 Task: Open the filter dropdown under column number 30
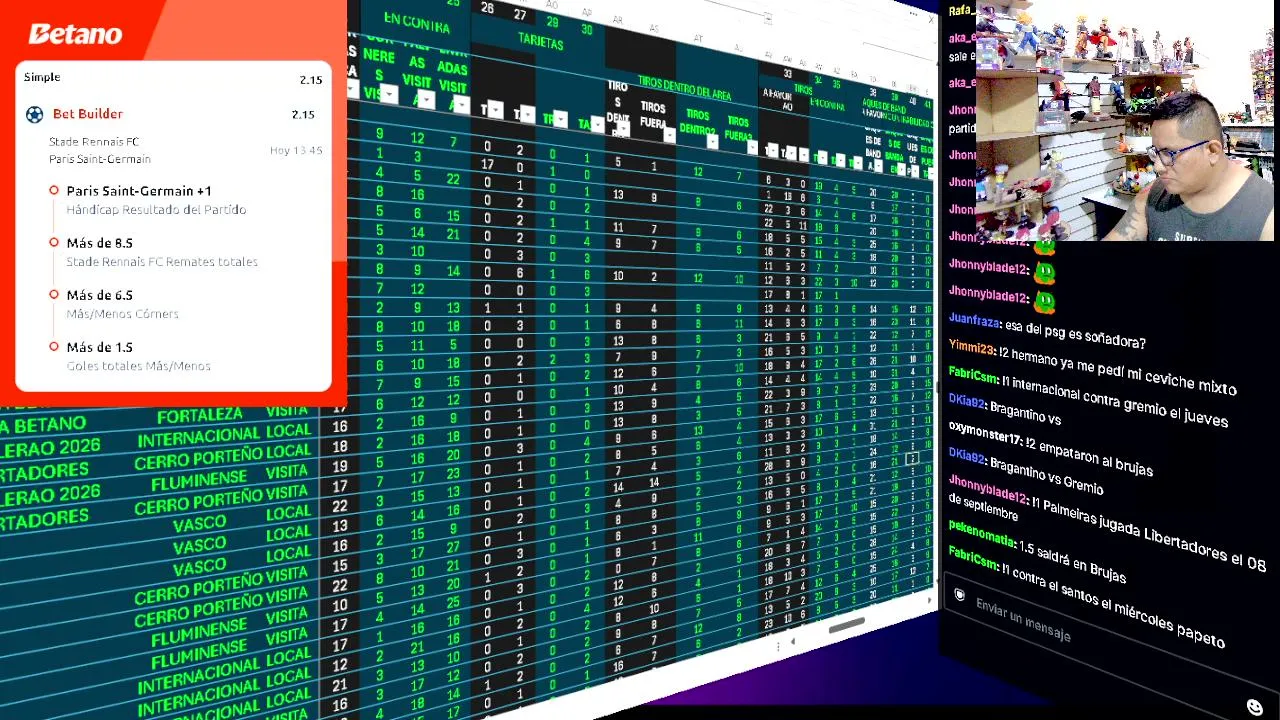597,123
